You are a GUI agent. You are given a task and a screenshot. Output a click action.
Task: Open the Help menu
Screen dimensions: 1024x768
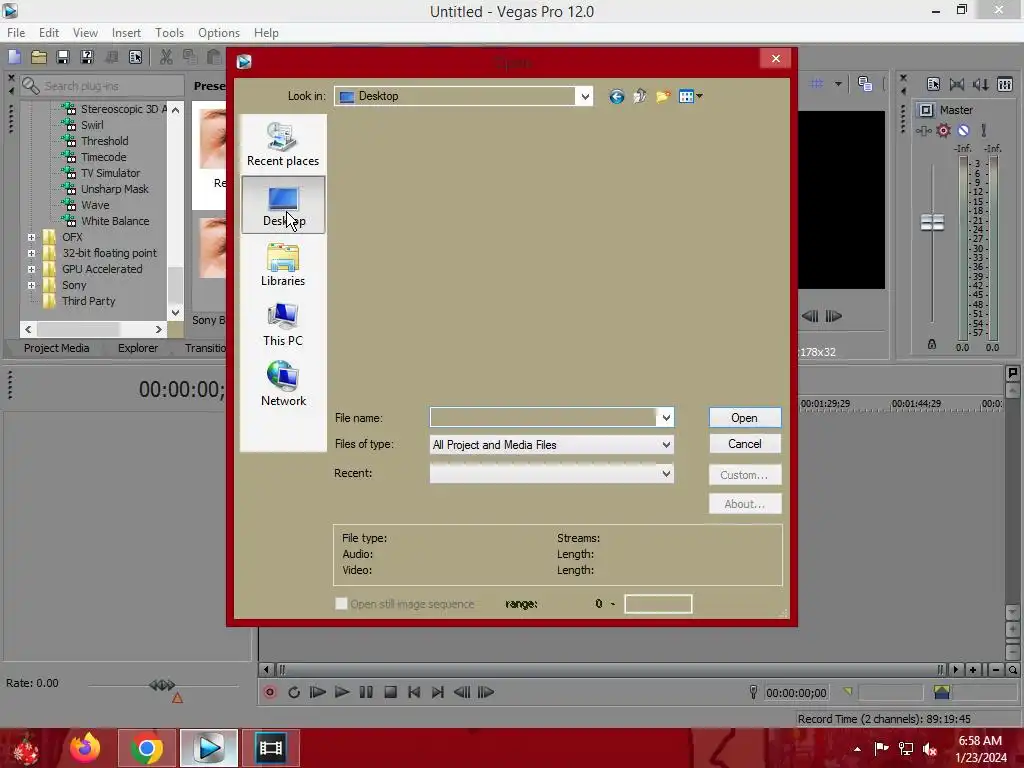point(266,33)
